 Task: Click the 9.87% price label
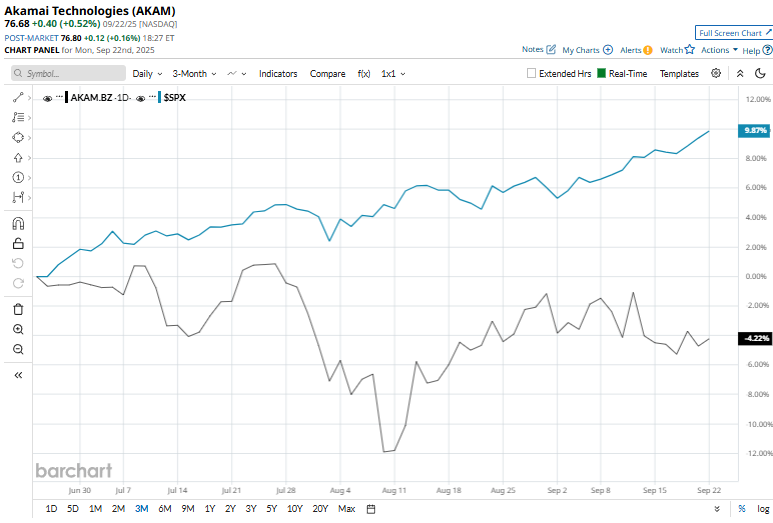coord(755,131)
